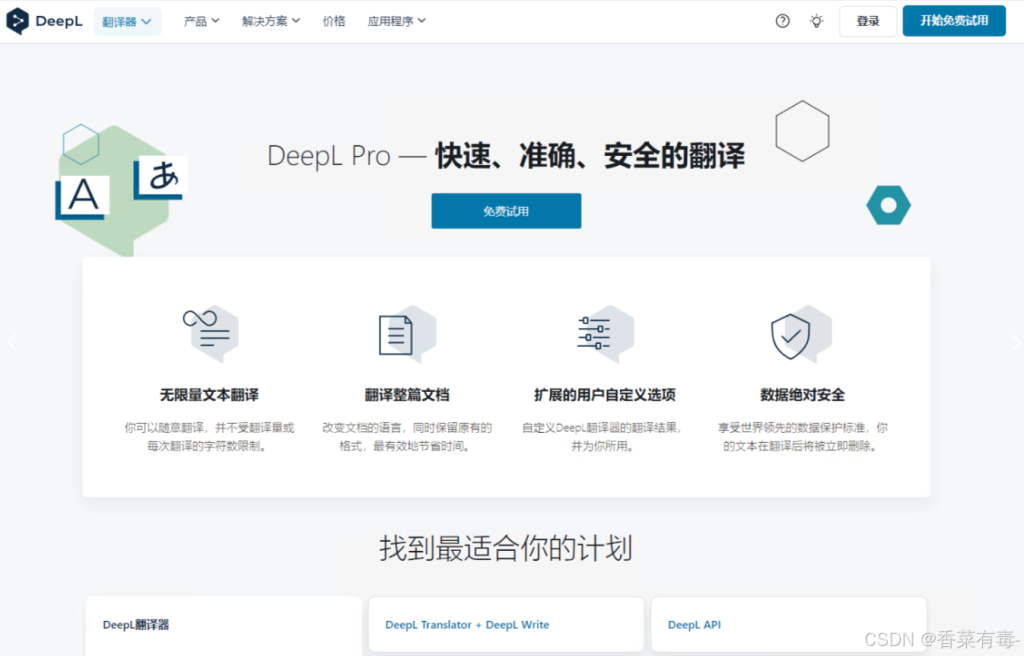
Task: Click the 开始免费试用 button
Action: point(953,20)
